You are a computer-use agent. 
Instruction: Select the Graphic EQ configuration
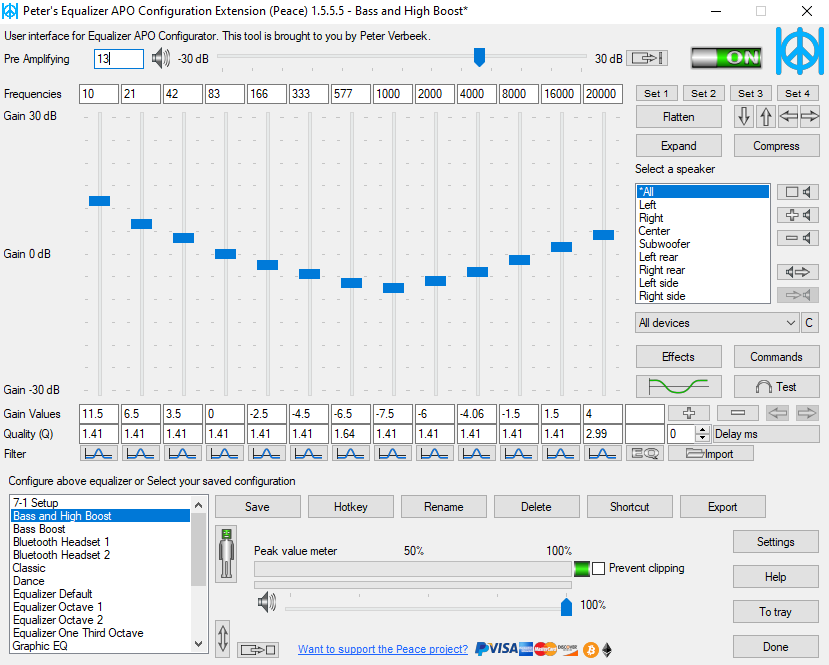point(100,646)
